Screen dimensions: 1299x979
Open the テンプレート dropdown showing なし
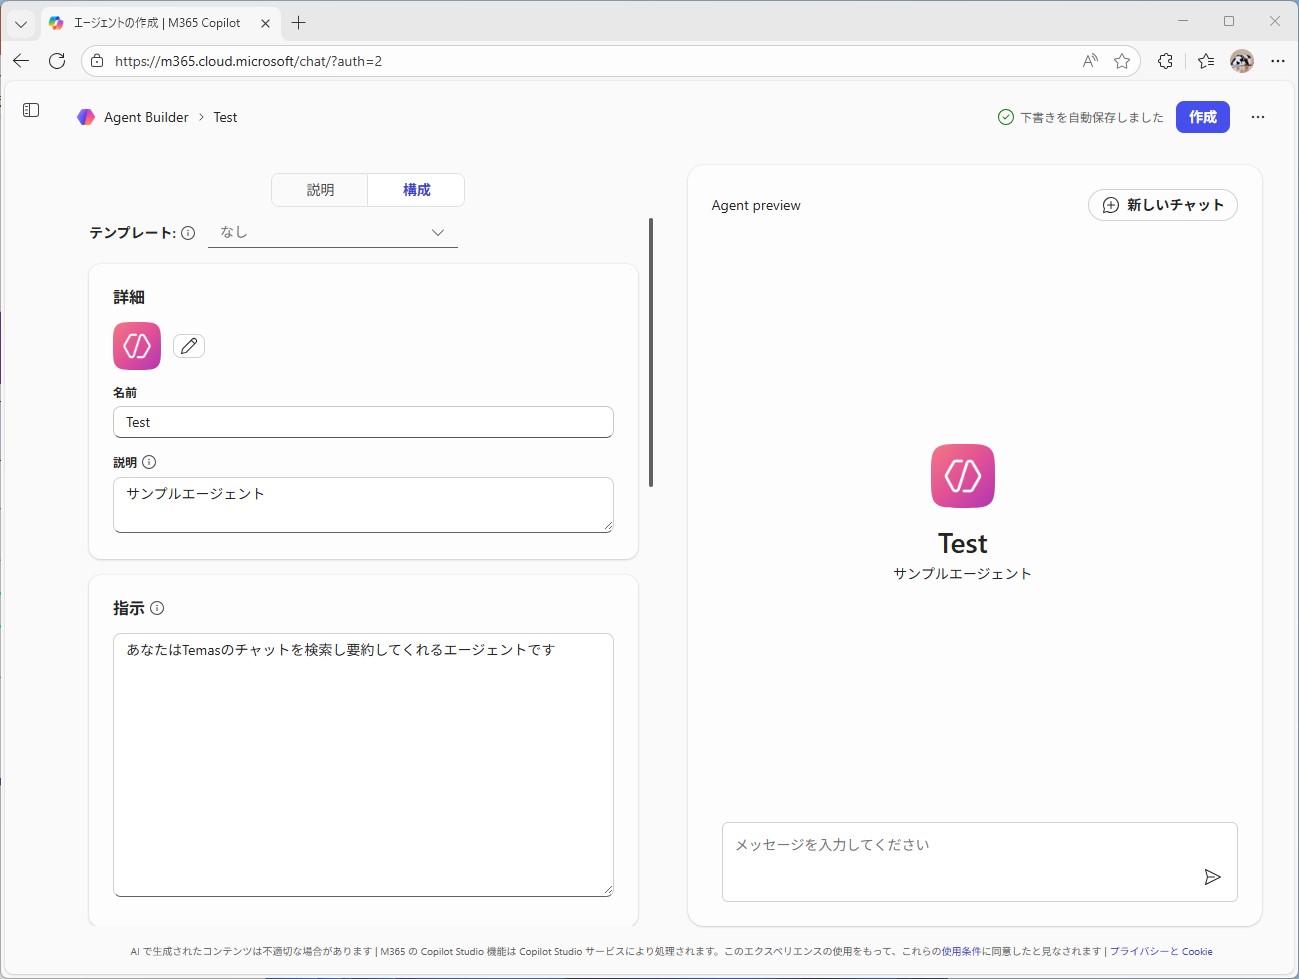[x=333, y=232]
